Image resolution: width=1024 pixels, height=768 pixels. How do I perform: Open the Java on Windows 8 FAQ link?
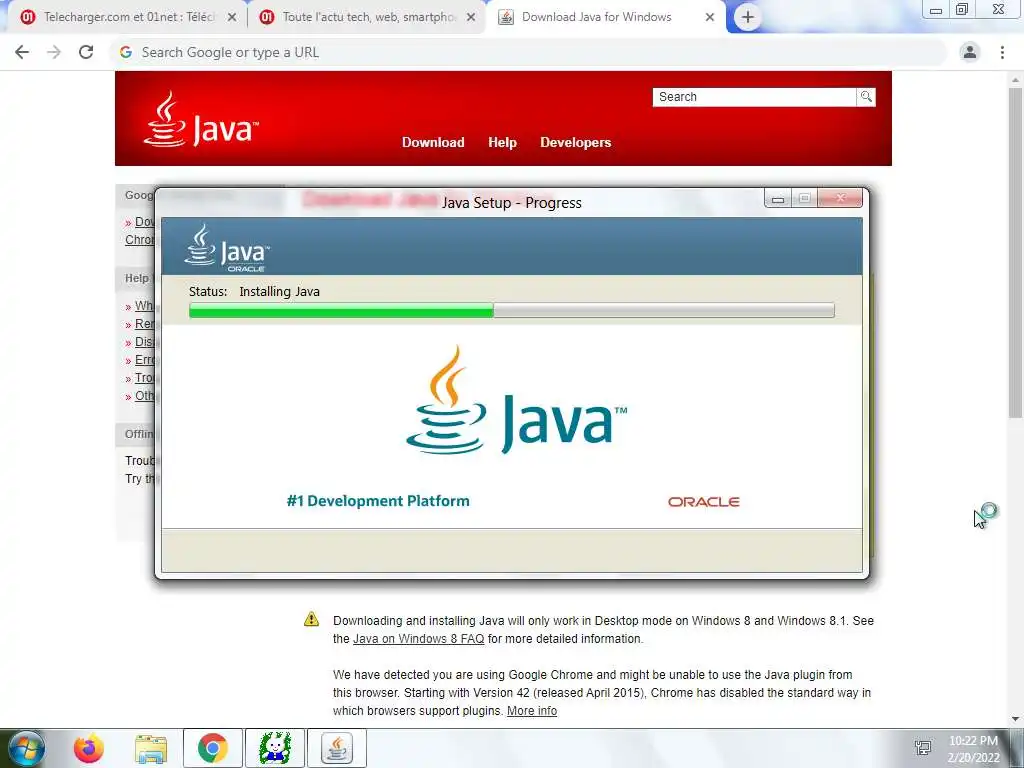pyautogui.click(x=419, y=639)
